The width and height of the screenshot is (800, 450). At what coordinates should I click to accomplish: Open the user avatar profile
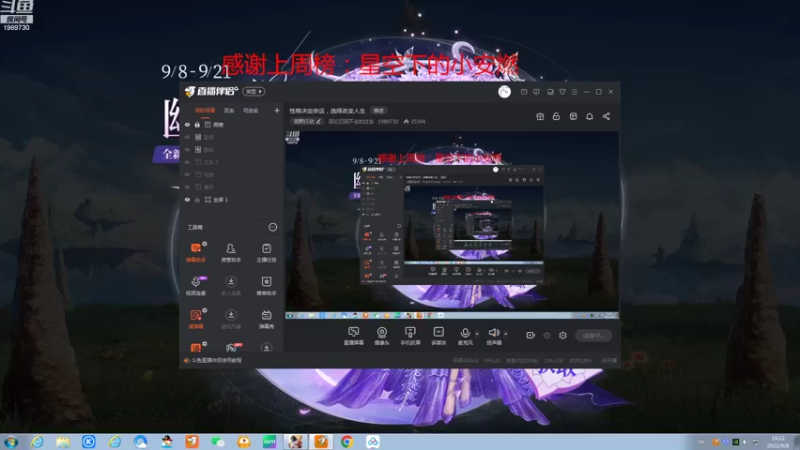(504, 91)
